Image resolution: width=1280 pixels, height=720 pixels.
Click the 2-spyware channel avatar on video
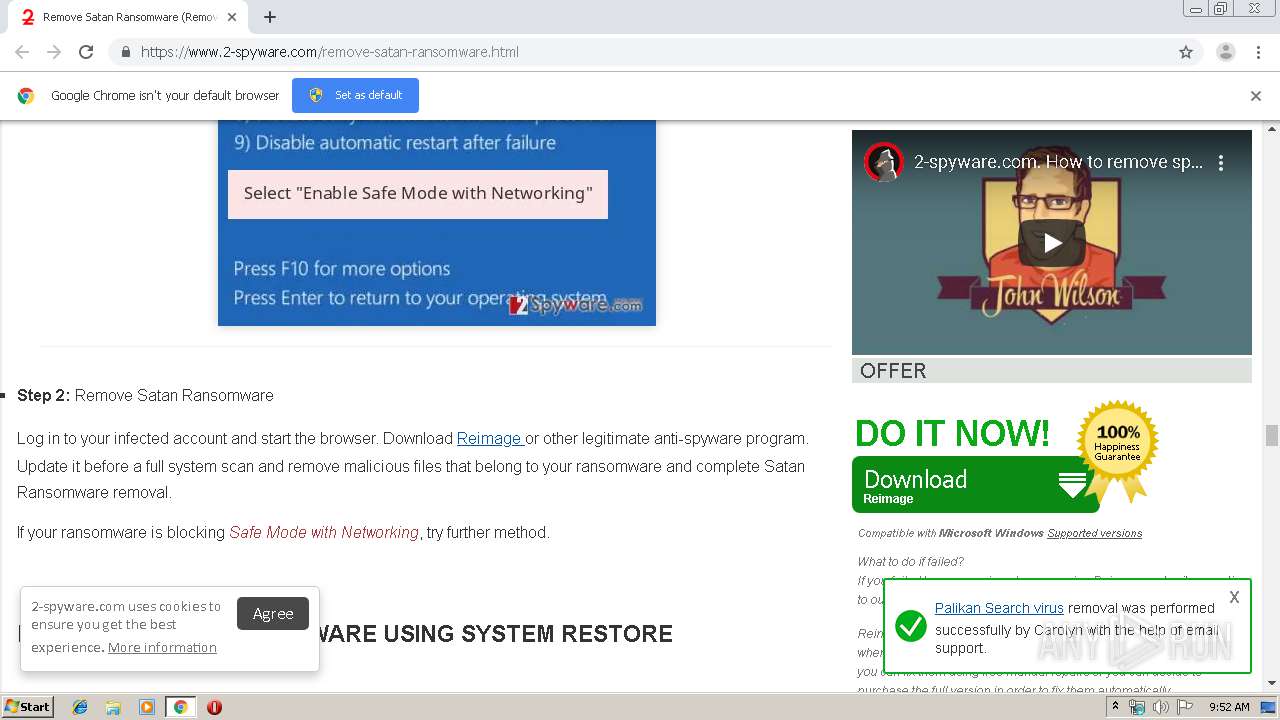[884, 162]
